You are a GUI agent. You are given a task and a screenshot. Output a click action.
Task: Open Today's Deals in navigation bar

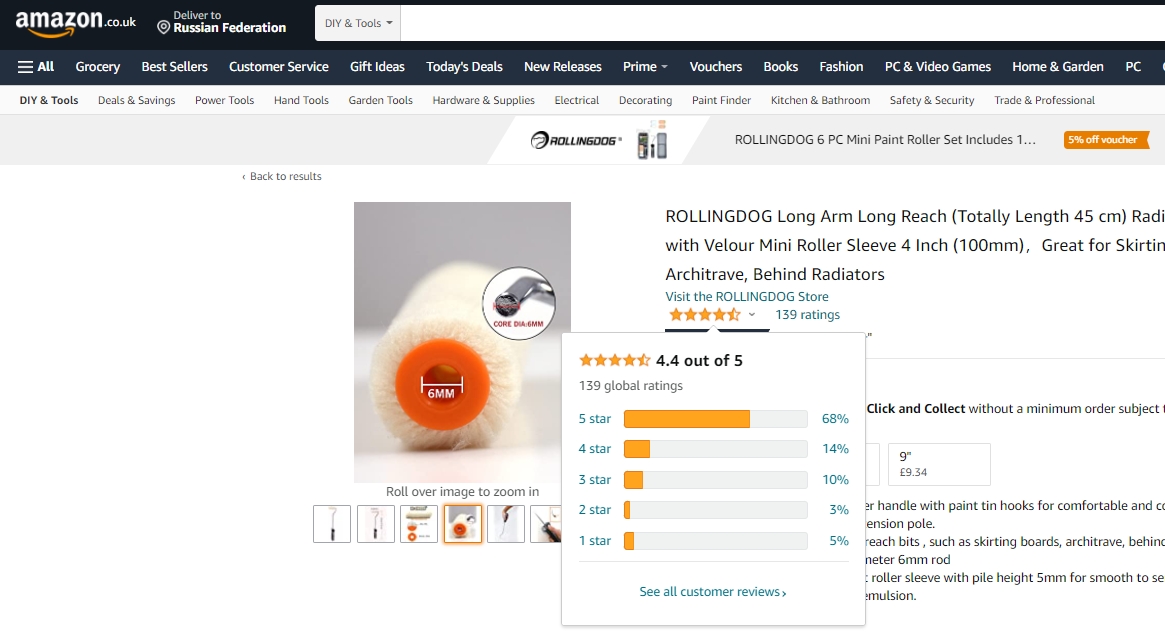click(464, 67)
